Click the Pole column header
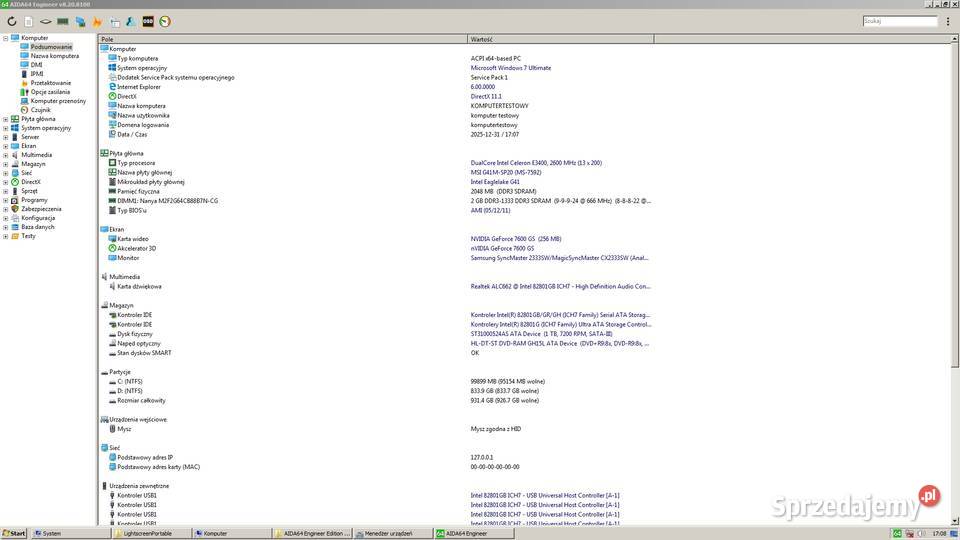The height and width of the screenshot is (540, 960). coord(280,39)
